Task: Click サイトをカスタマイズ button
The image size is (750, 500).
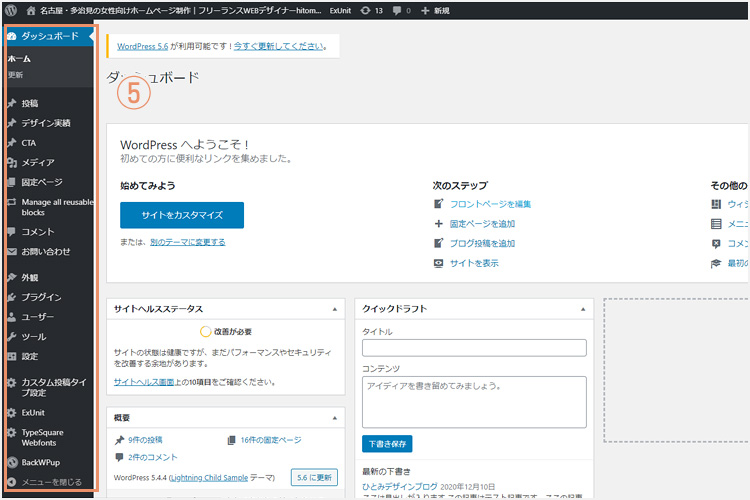Action: point(182,215)
